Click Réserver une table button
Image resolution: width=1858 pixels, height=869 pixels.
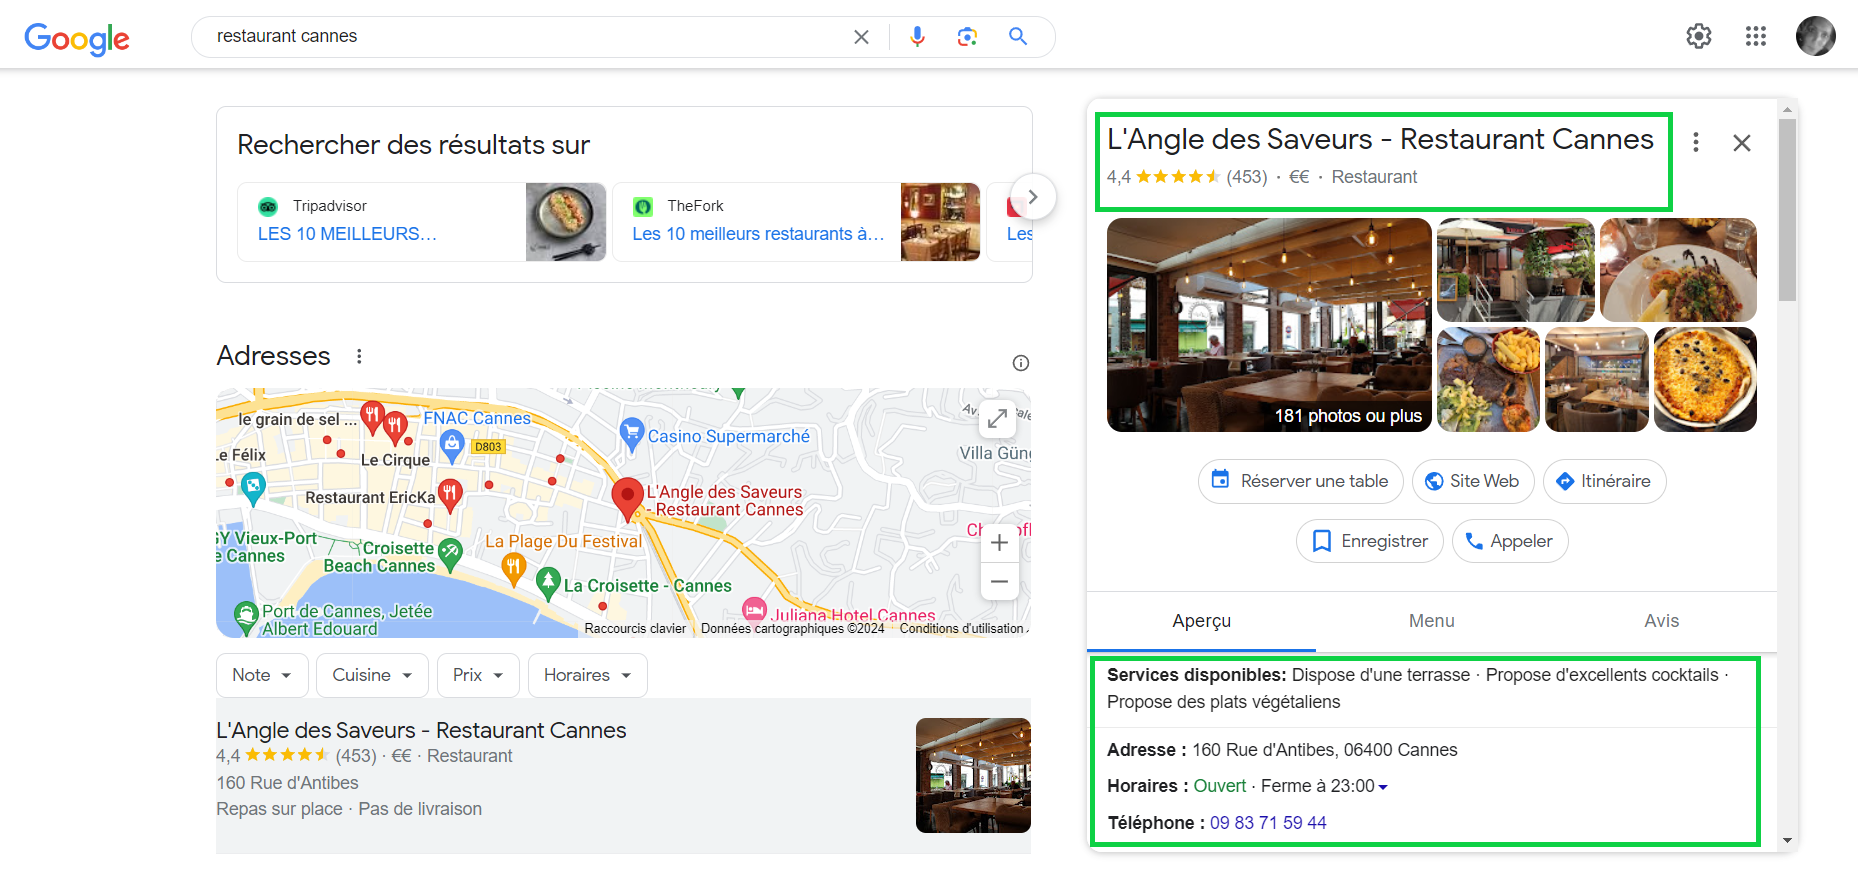1300,481
